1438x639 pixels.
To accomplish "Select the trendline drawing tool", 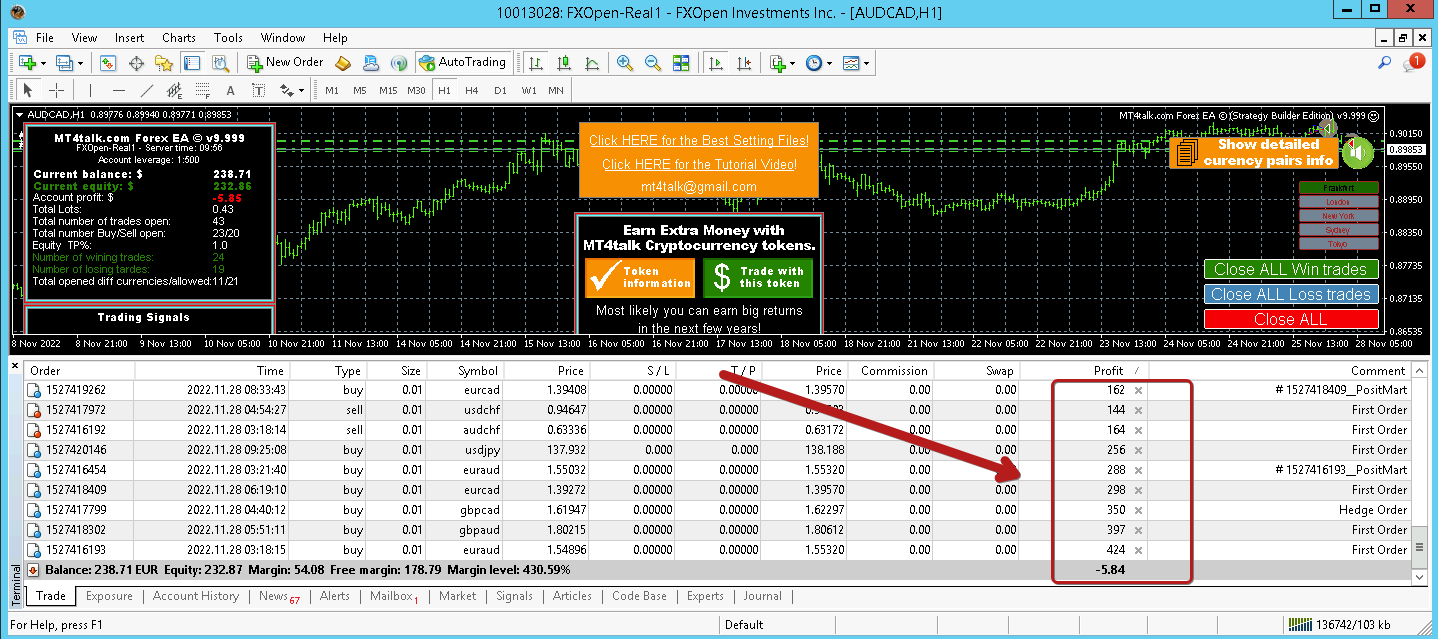I will (x=146, y=90).
